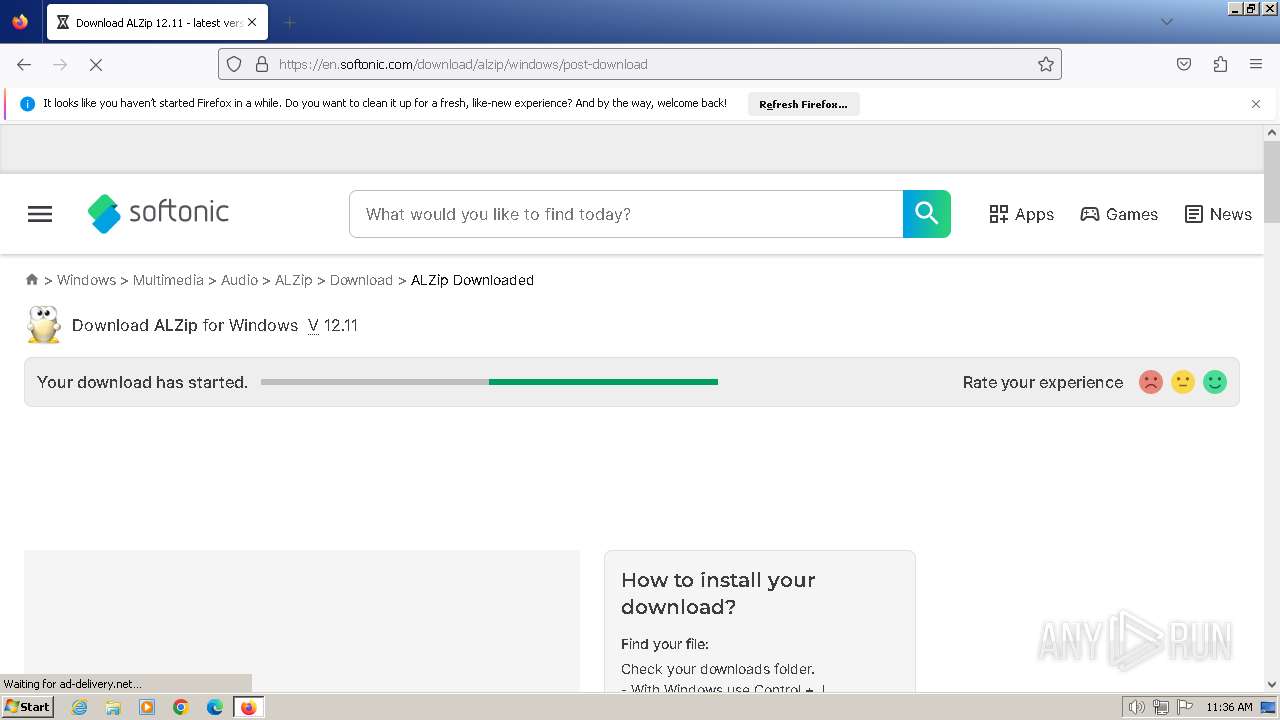Launch Chrome from taskbar
Screen dimensions: 1280x720
[181, 707]
